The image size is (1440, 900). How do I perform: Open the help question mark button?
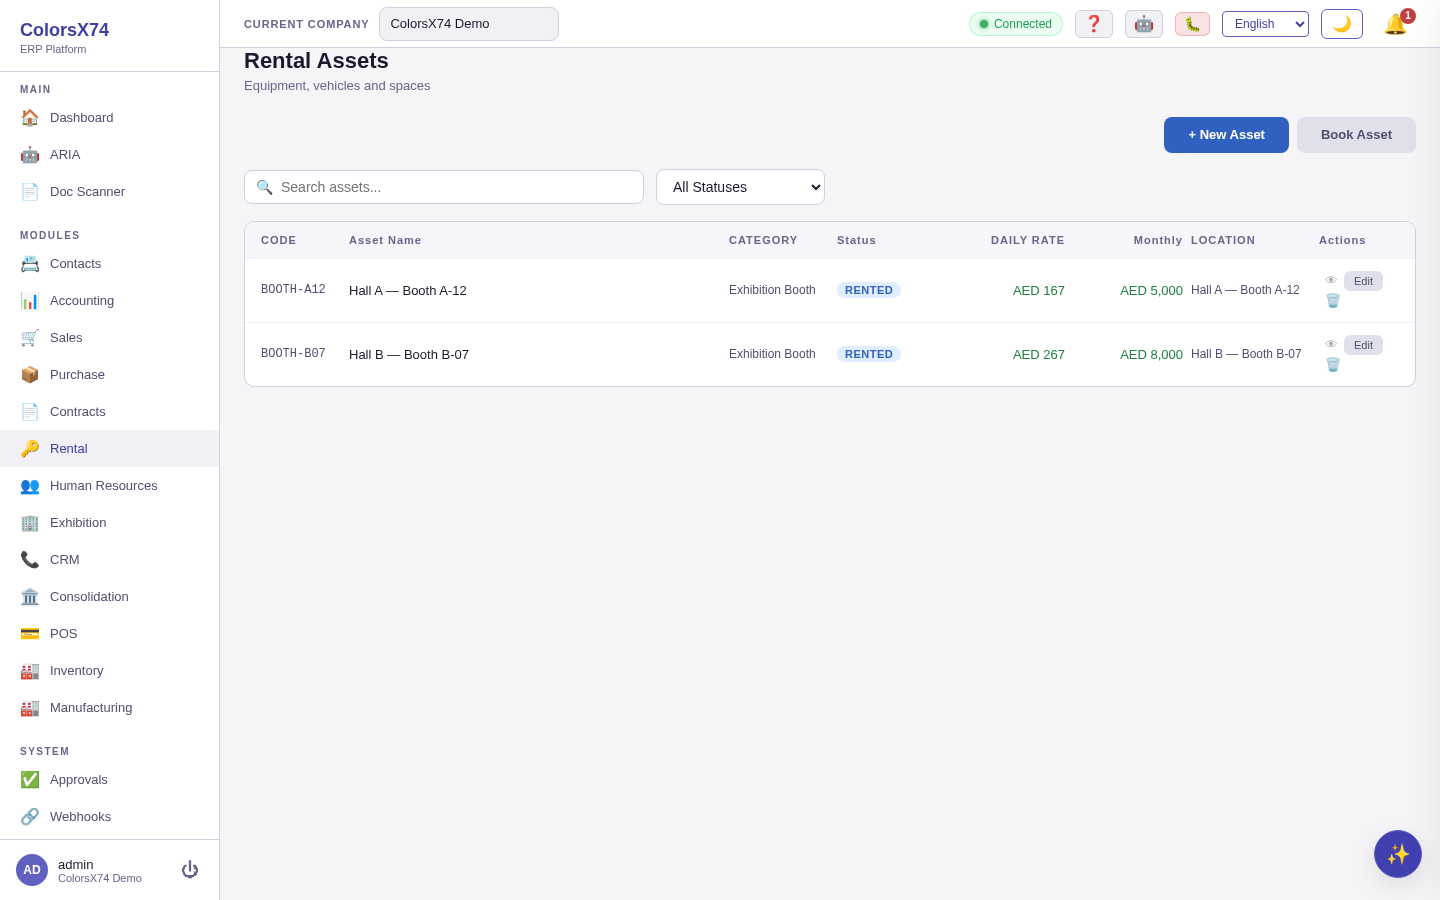[1094, 24]
